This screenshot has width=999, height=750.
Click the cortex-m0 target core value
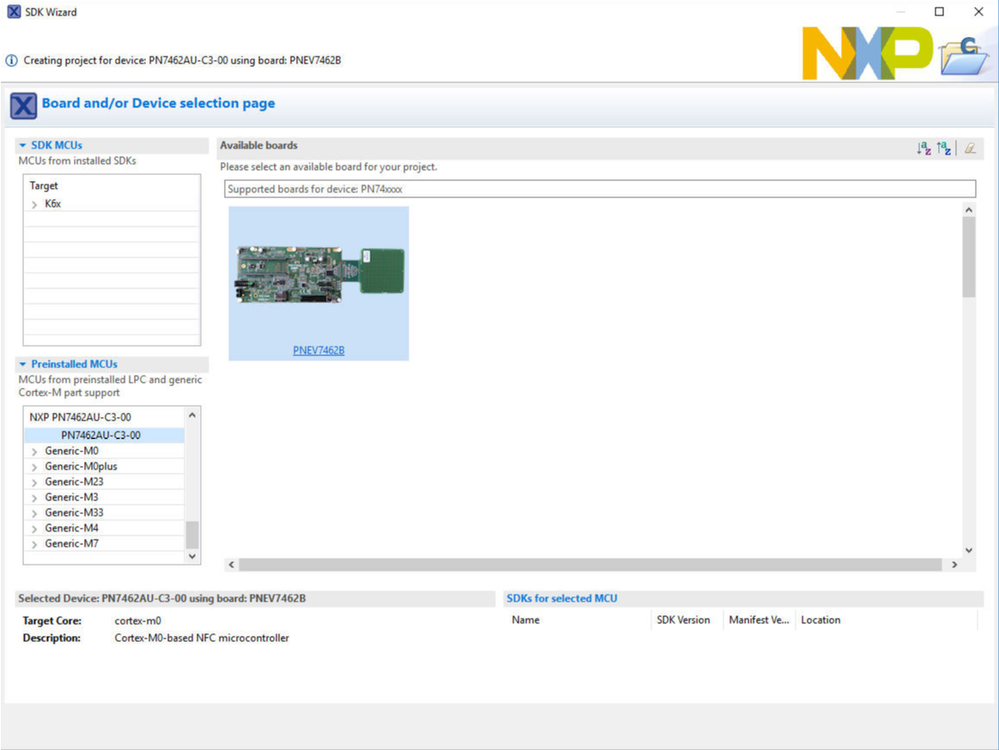point(138,621)
